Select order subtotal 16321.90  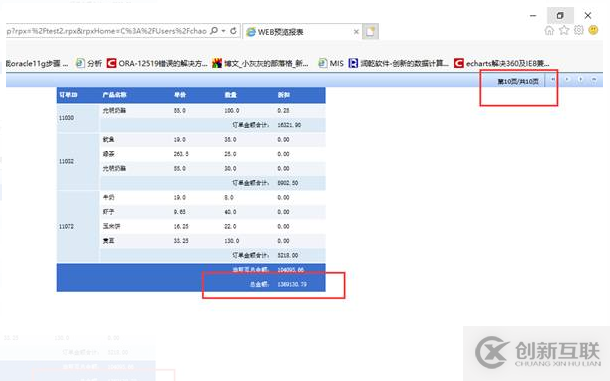click(x=289, y=125)
